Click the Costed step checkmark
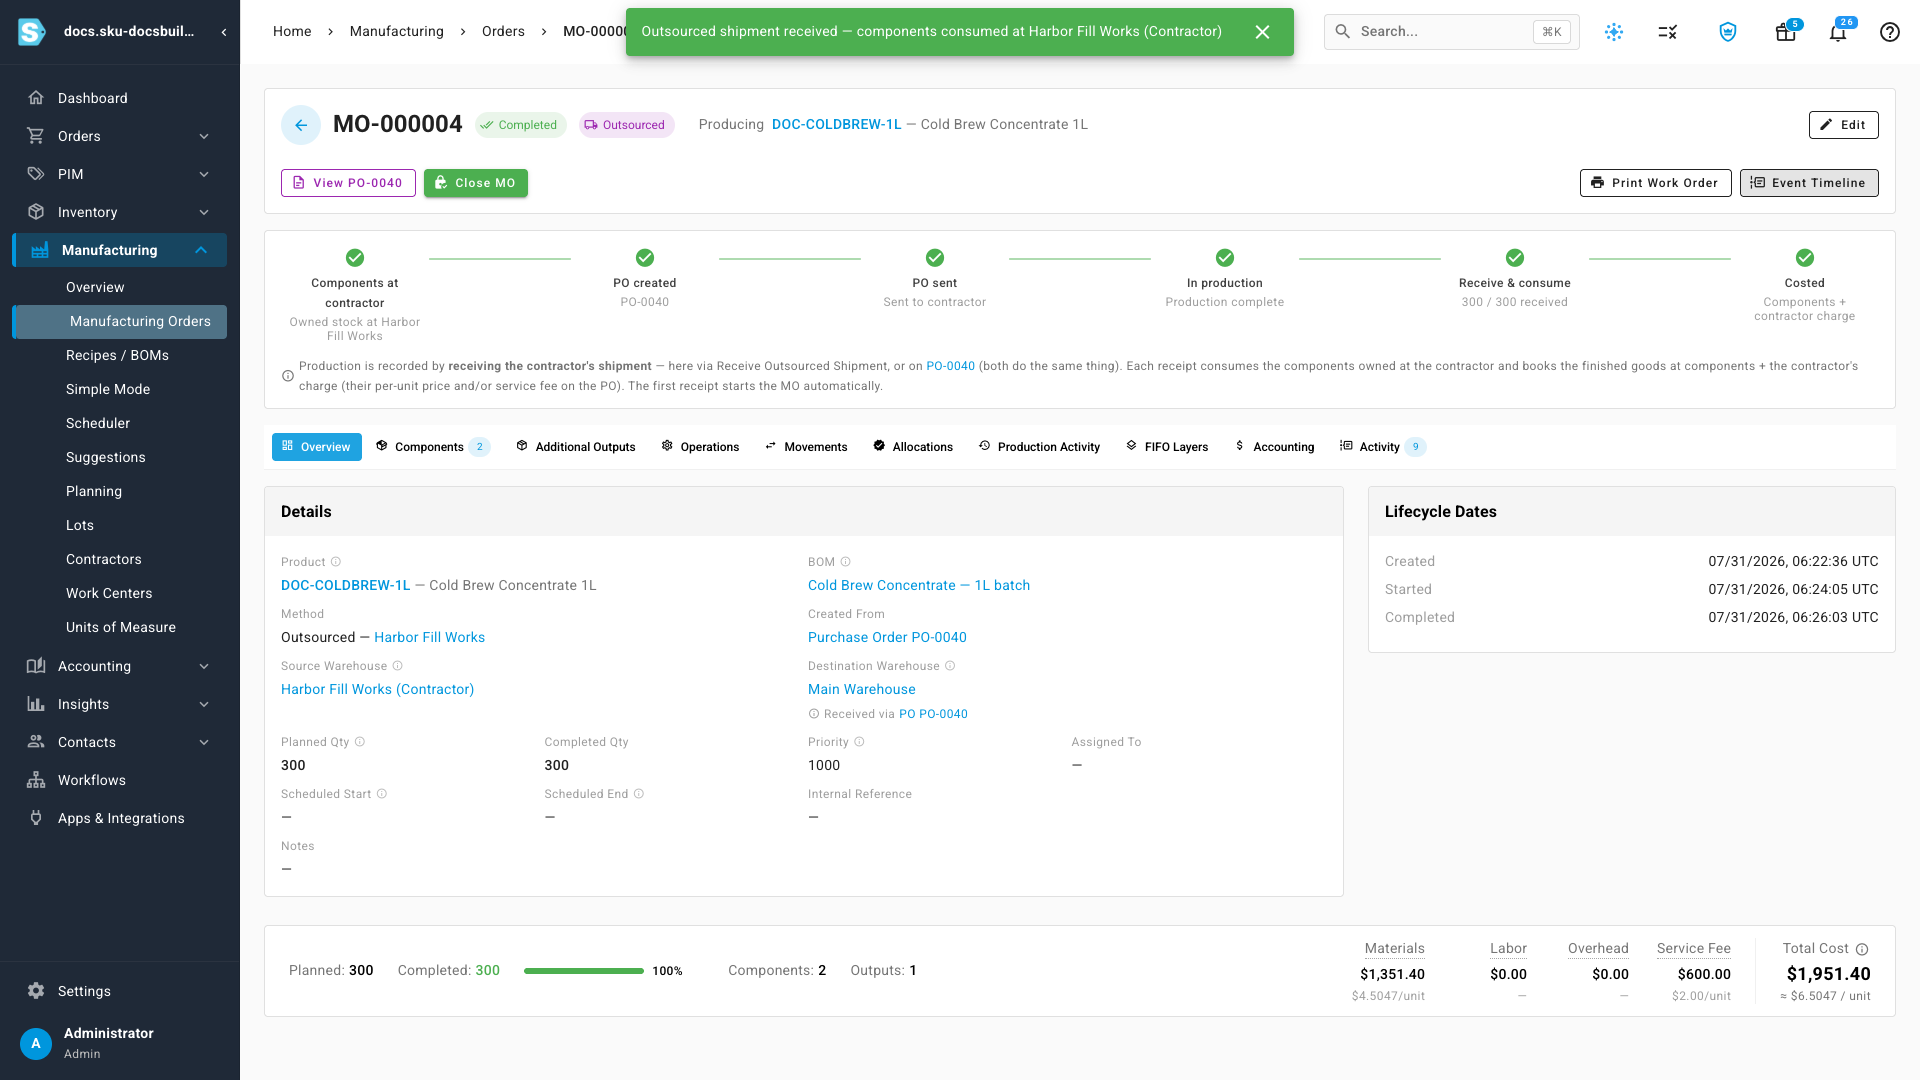The height and width of the screenshot is (1080, 1920). click(1805, 258)
